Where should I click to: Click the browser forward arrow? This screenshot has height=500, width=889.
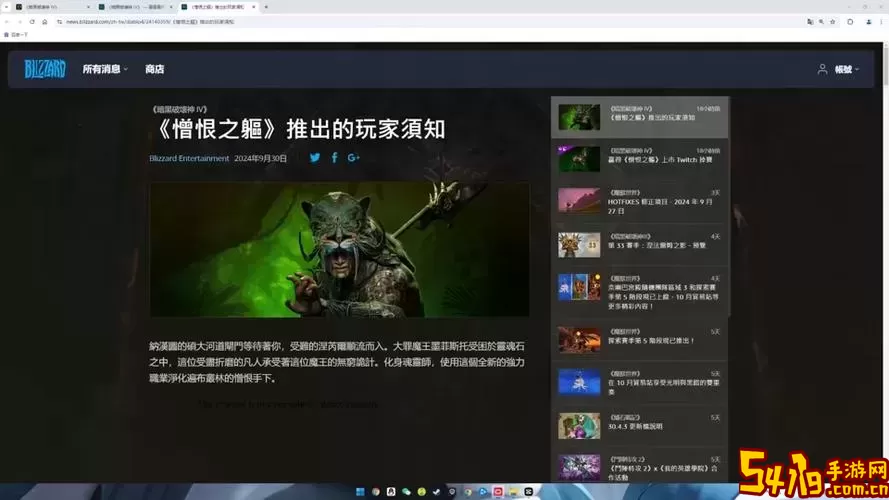[19, 22]
